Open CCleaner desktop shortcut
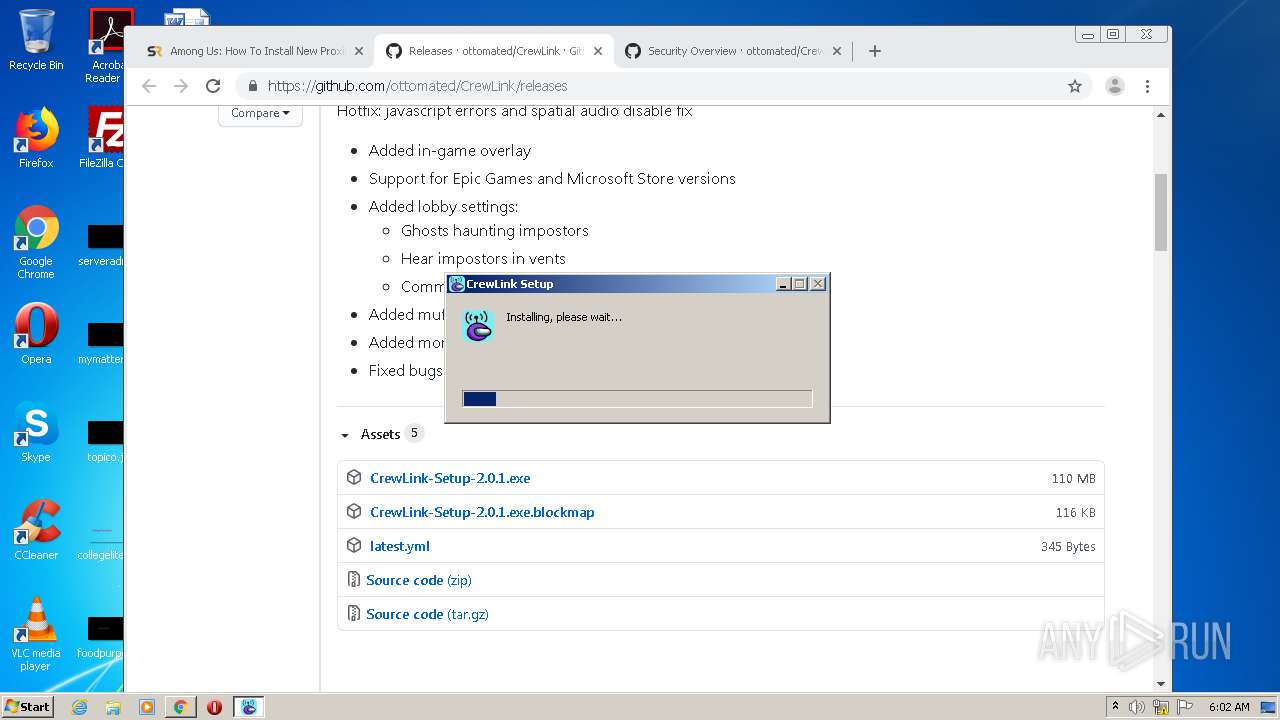1280x720 pixels. point(36,530)
